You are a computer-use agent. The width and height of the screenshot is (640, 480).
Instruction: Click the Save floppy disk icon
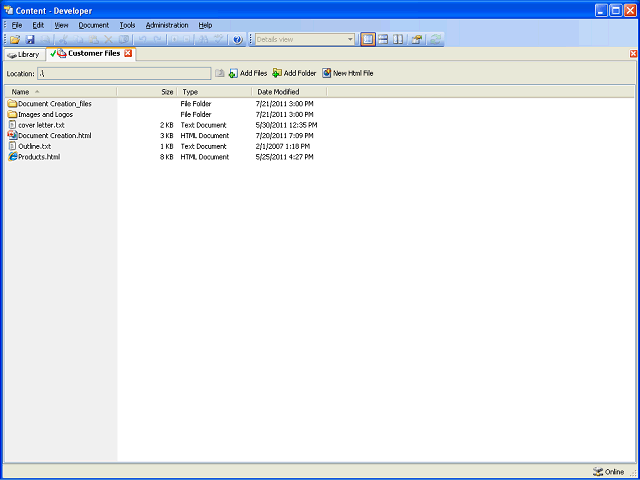click(30, 40)
